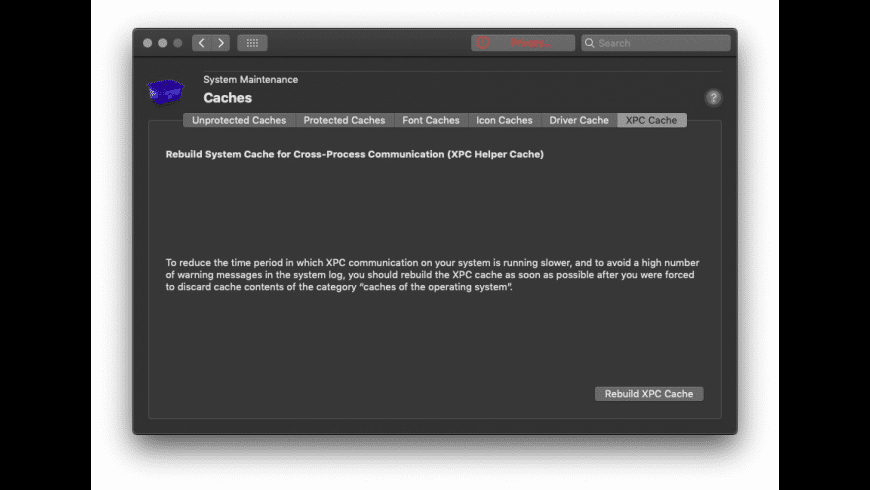Image resolution: width=870 pixels, height=490 pixels.
Task: Go forward with the right chevron button
Action: pos(221,43)
